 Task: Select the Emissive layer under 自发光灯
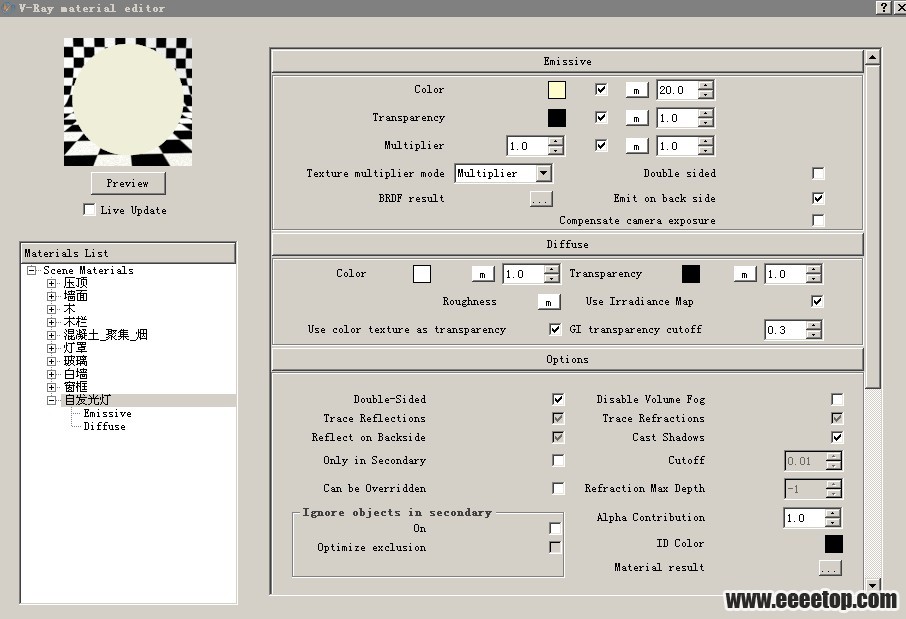coord(107,413)
